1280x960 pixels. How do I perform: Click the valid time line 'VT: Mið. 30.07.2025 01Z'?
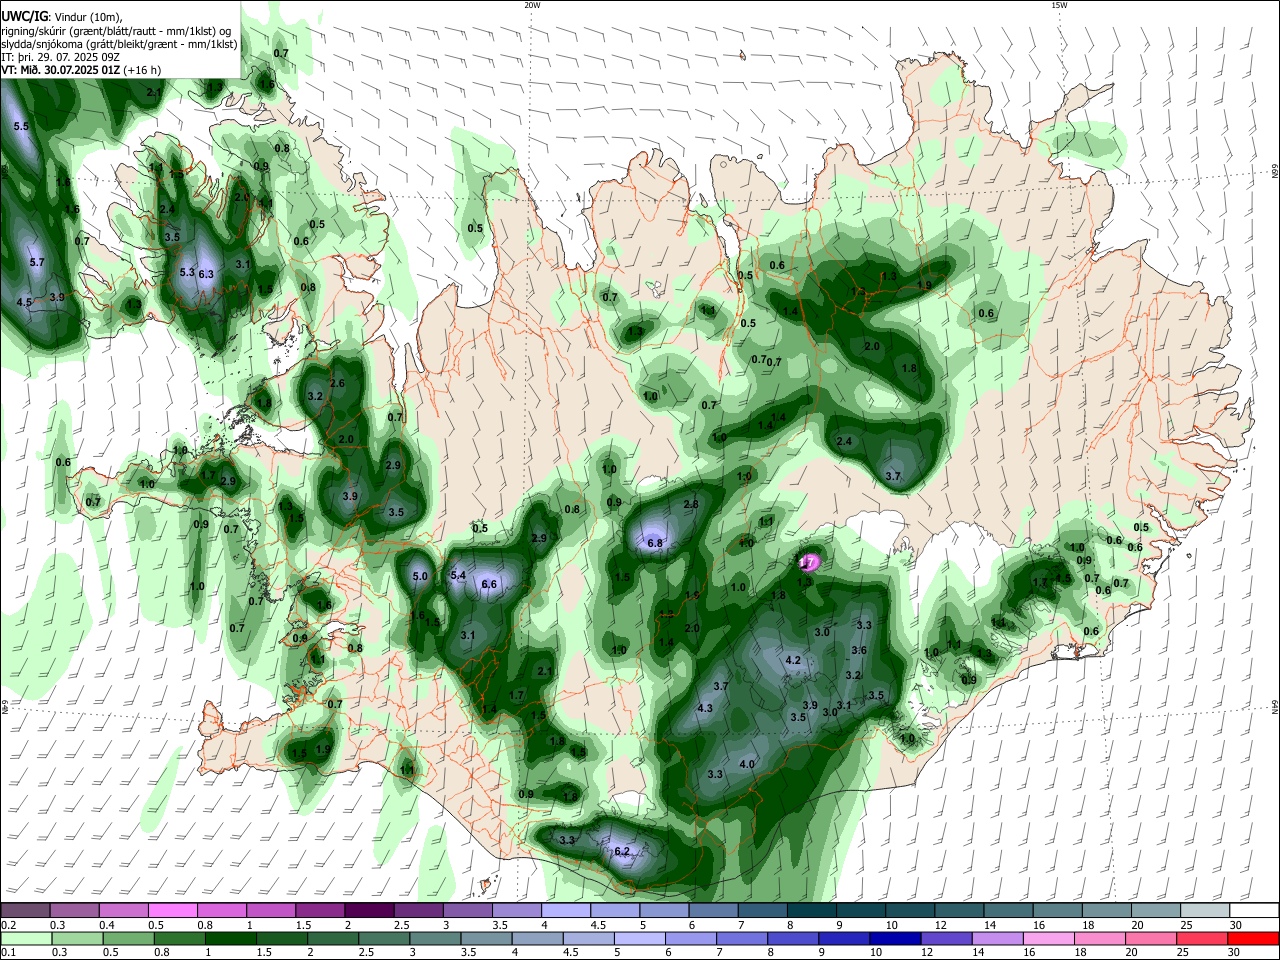[x=62, y=71]
